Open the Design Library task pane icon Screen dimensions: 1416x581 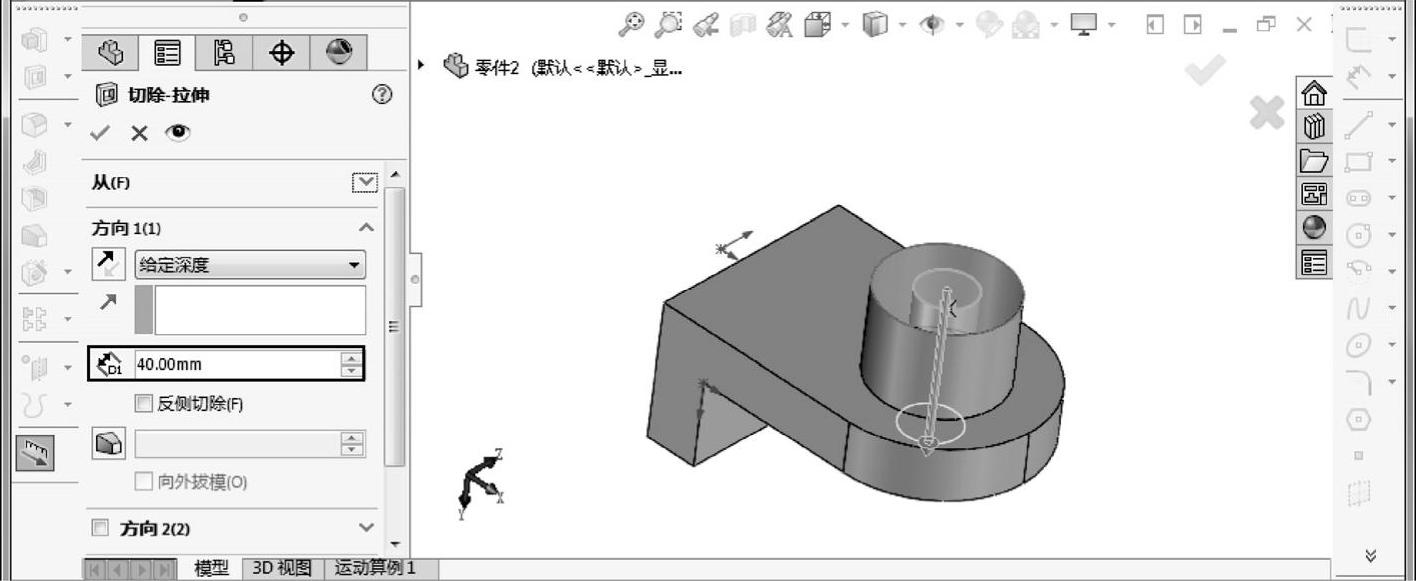pos(1314,127)
